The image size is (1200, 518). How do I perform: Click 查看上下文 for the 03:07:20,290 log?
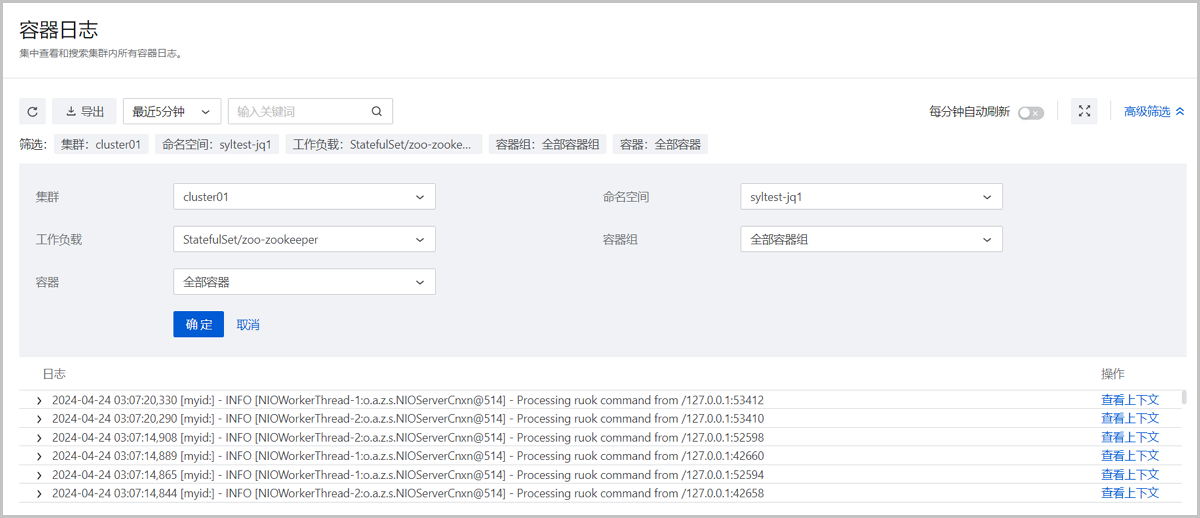(1129, 419)
